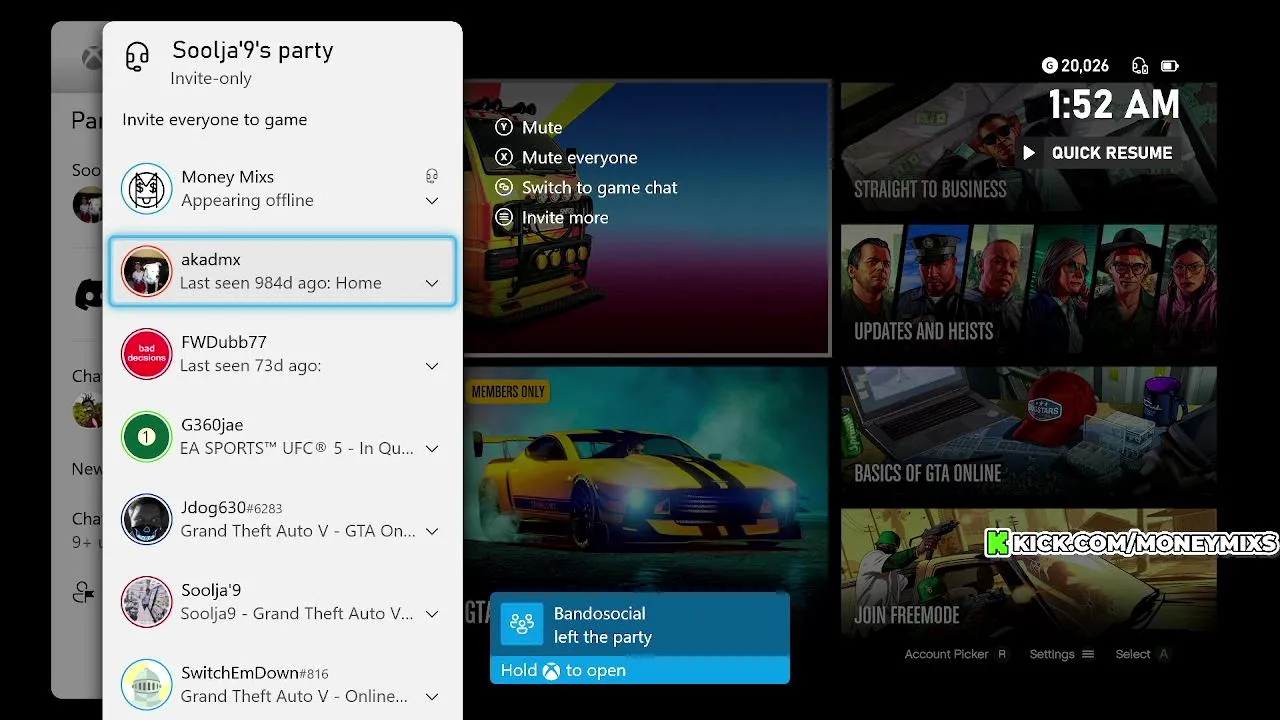
Task: Click the headset icon beside Soolja'9's party
Action: pyautogui.click(x=137, y=57)
